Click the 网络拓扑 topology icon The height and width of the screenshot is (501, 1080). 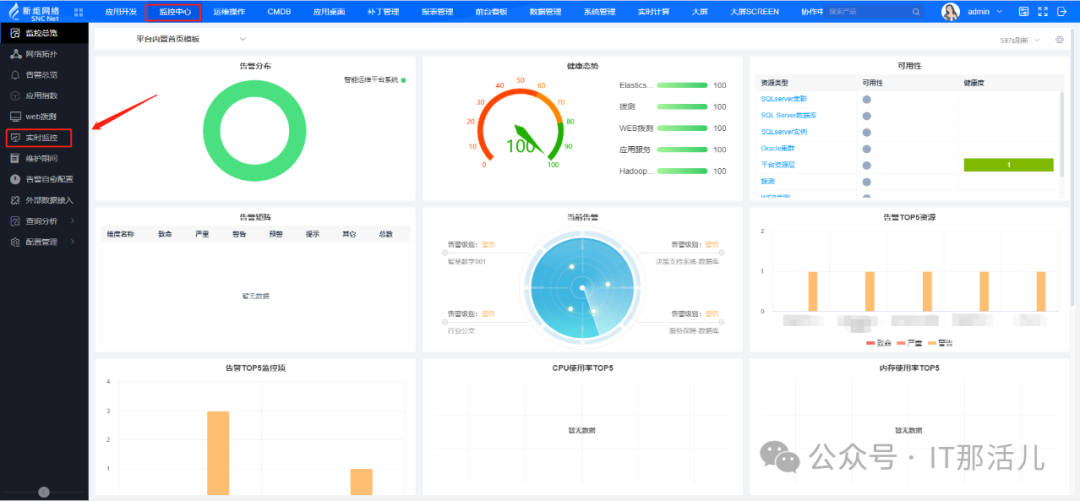(x=14, y=54)
